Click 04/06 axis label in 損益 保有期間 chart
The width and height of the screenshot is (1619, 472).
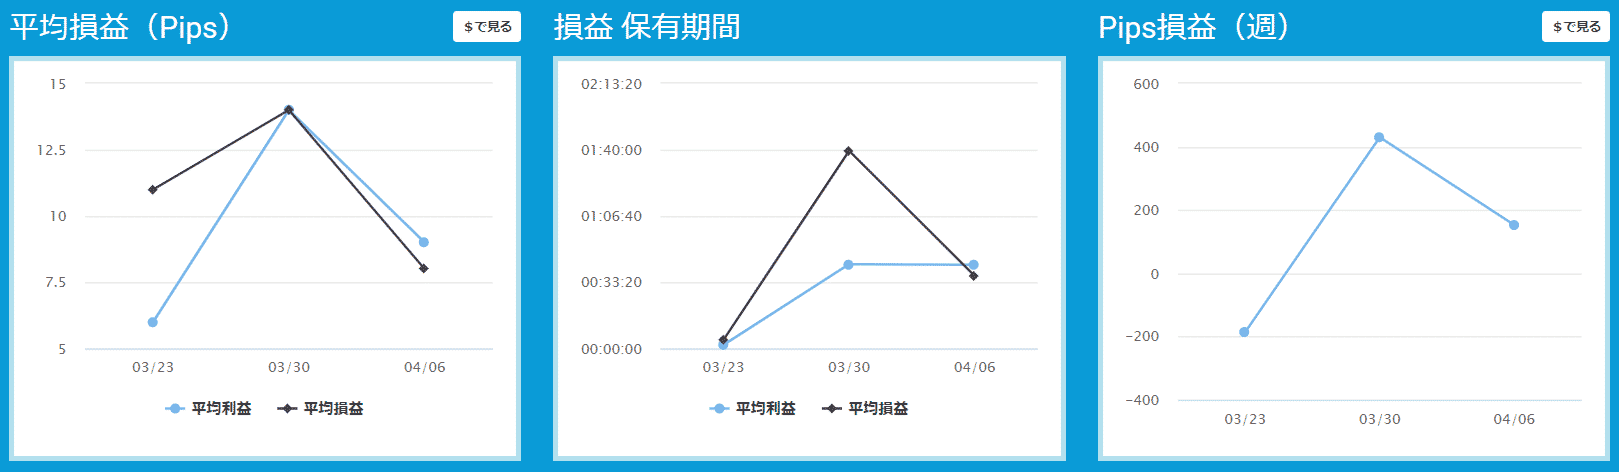click(974, 367)
